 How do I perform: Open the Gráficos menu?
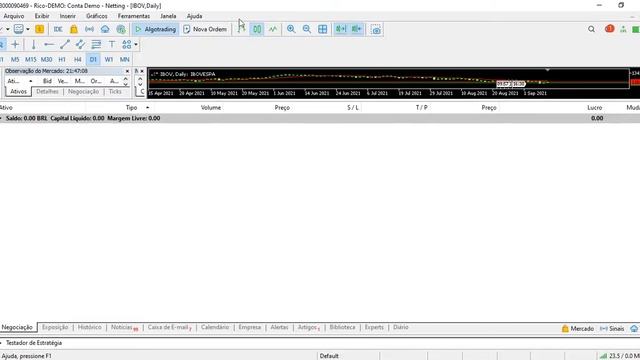(97, 16)
